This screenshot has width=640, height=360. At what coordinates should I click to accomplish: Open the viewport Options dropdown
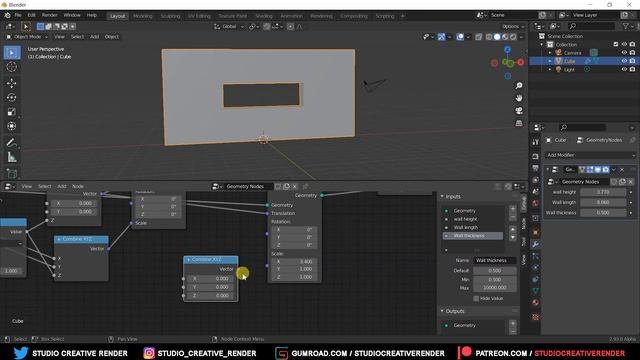[513, 27]
